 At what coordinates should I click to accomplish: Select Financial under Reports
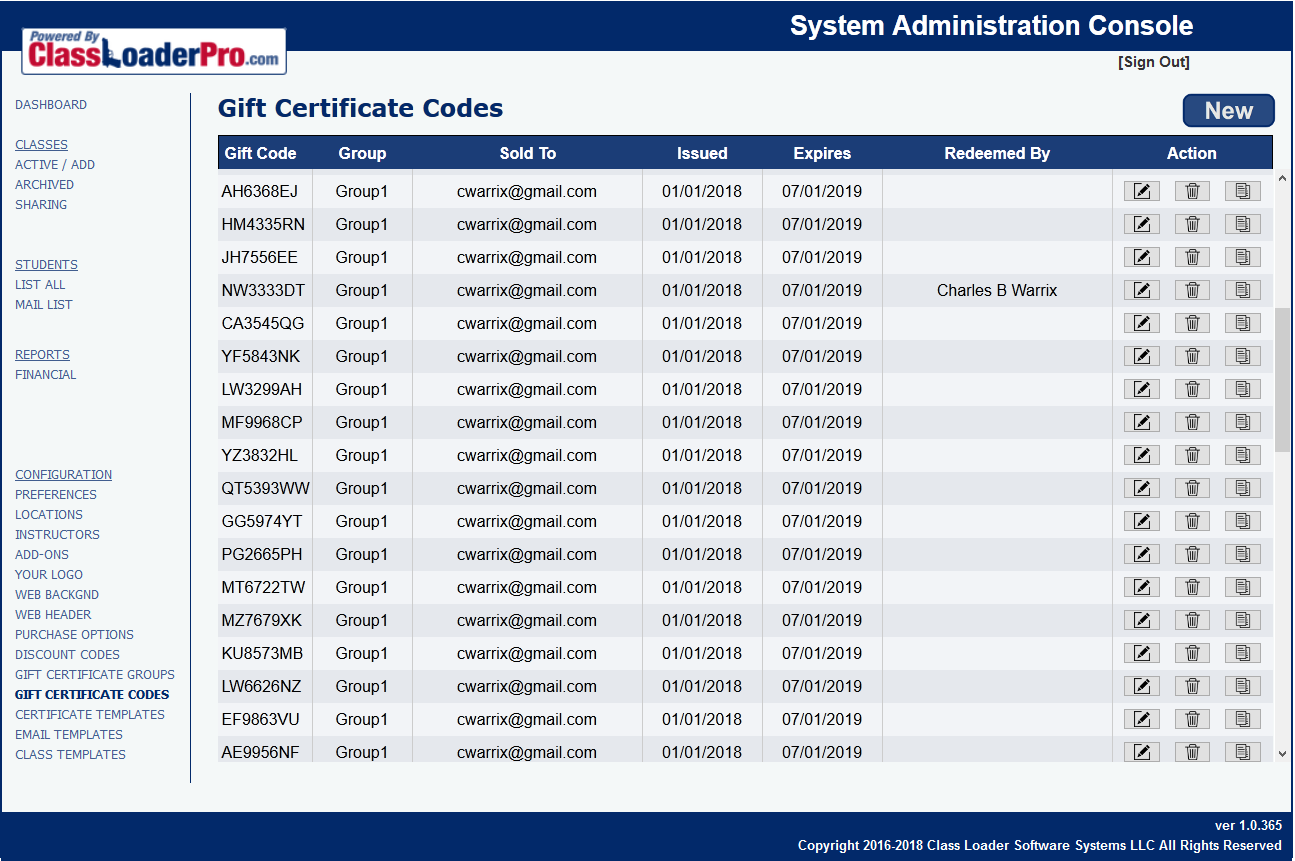coord(46,375)
